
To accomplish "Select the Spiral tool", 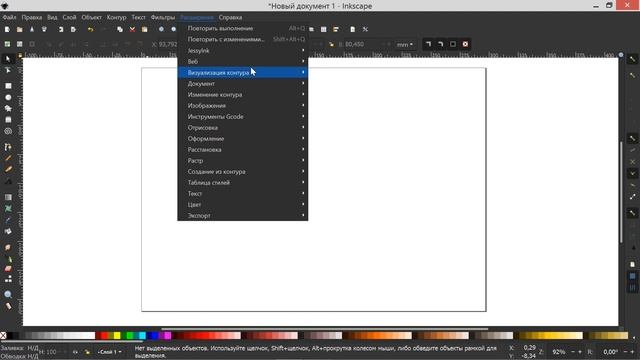I will click(x=8, y=131).
